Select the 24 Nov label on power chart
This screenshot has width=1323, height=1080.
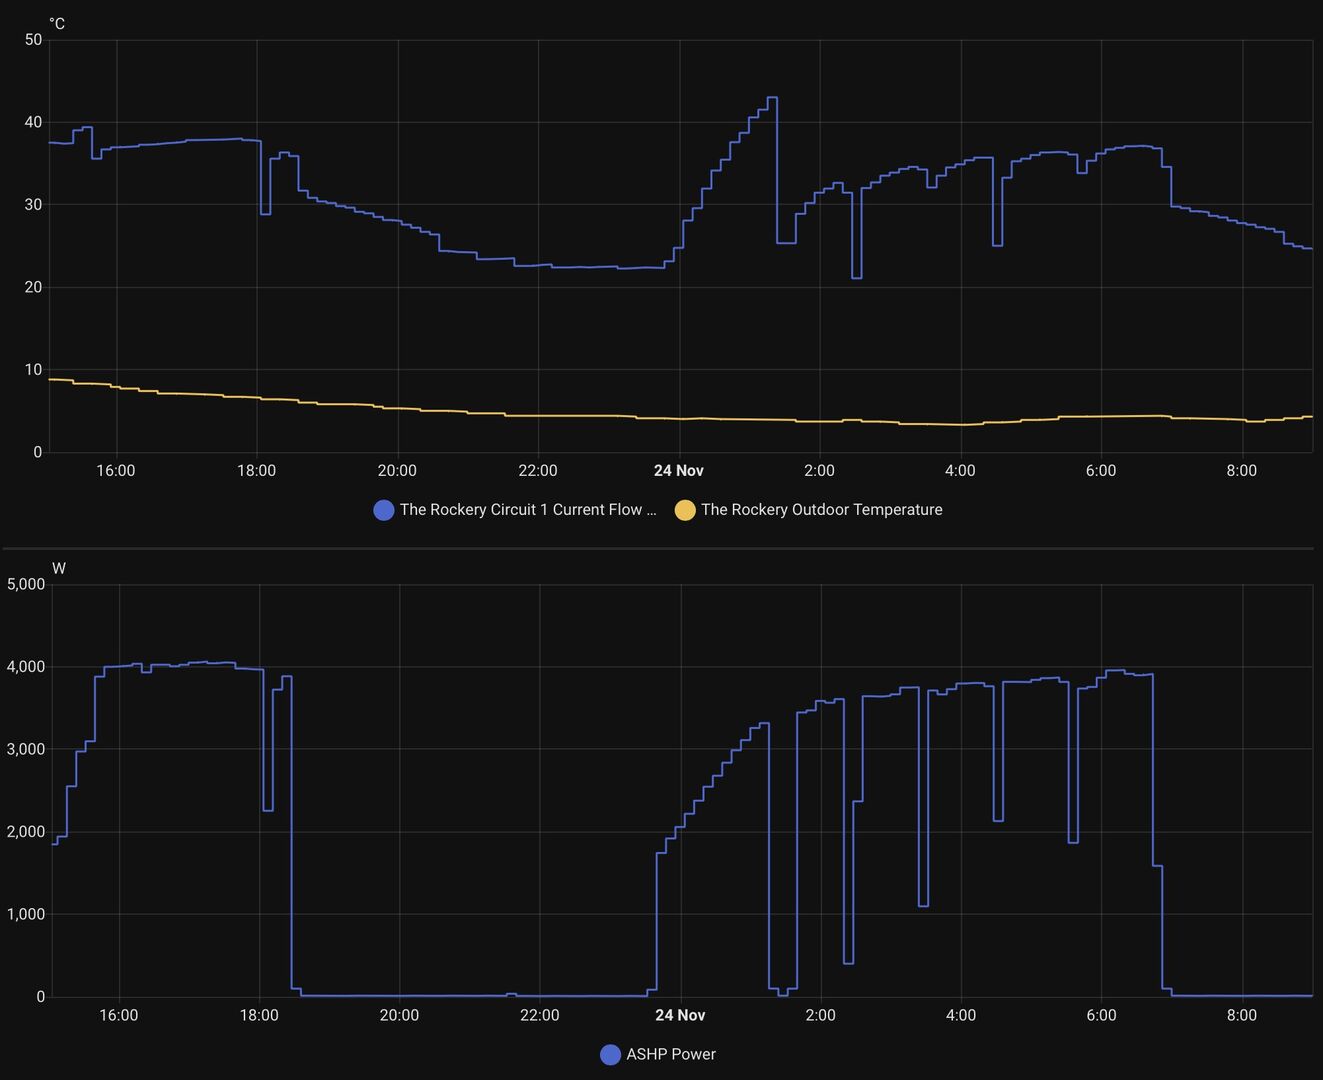click(x=680, y=1015)
